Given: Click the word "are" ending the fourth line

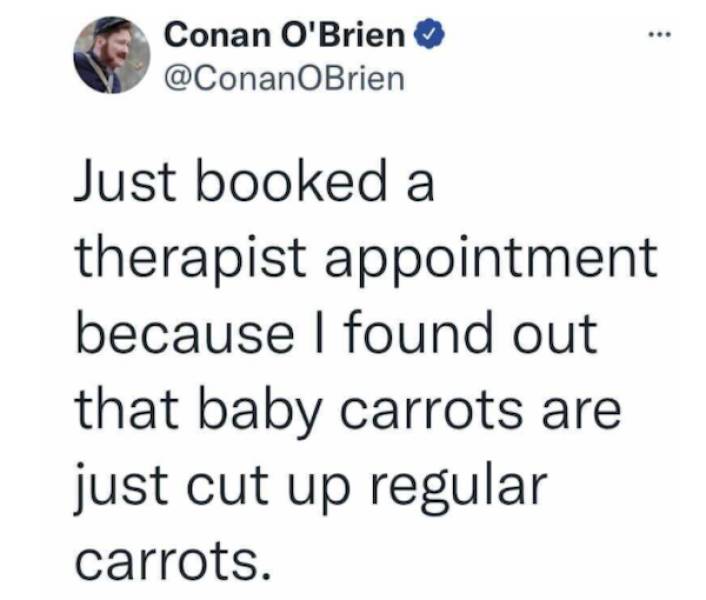Looking at the screenshot, I should pyautogui.click(x=582, y=413).
